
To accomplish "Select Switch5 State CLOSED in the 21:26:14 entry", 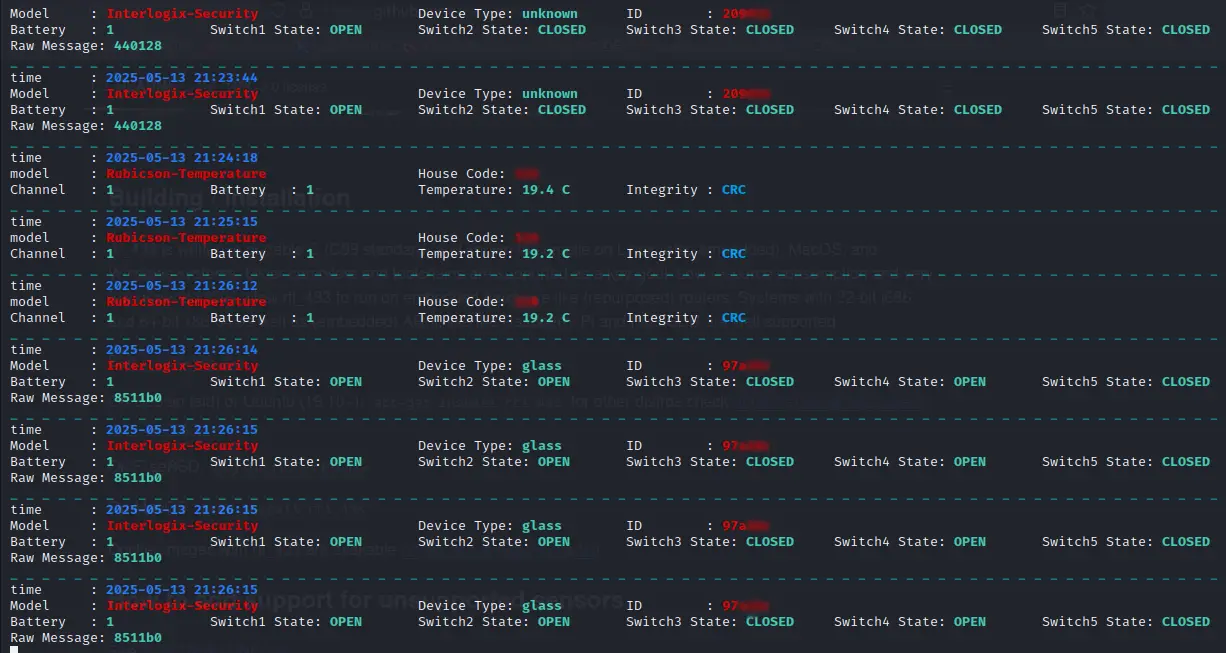I will [x=1186, y=382].
